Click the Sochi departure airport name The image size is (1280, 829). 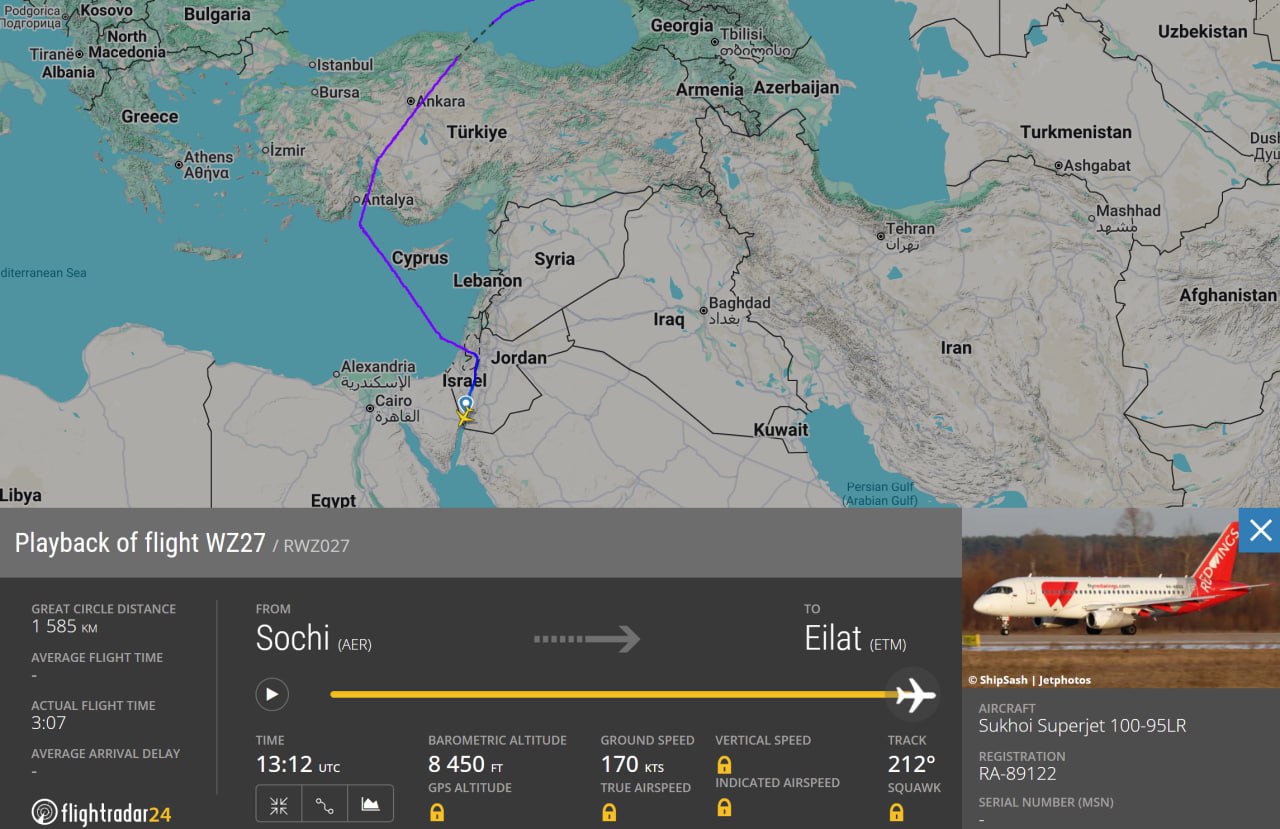292,638
